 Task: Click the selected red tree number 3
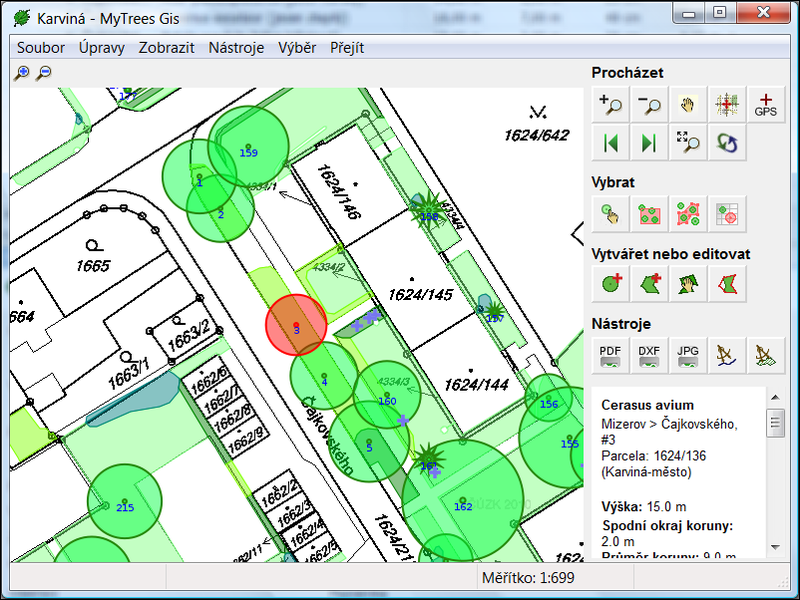[296, 325]
